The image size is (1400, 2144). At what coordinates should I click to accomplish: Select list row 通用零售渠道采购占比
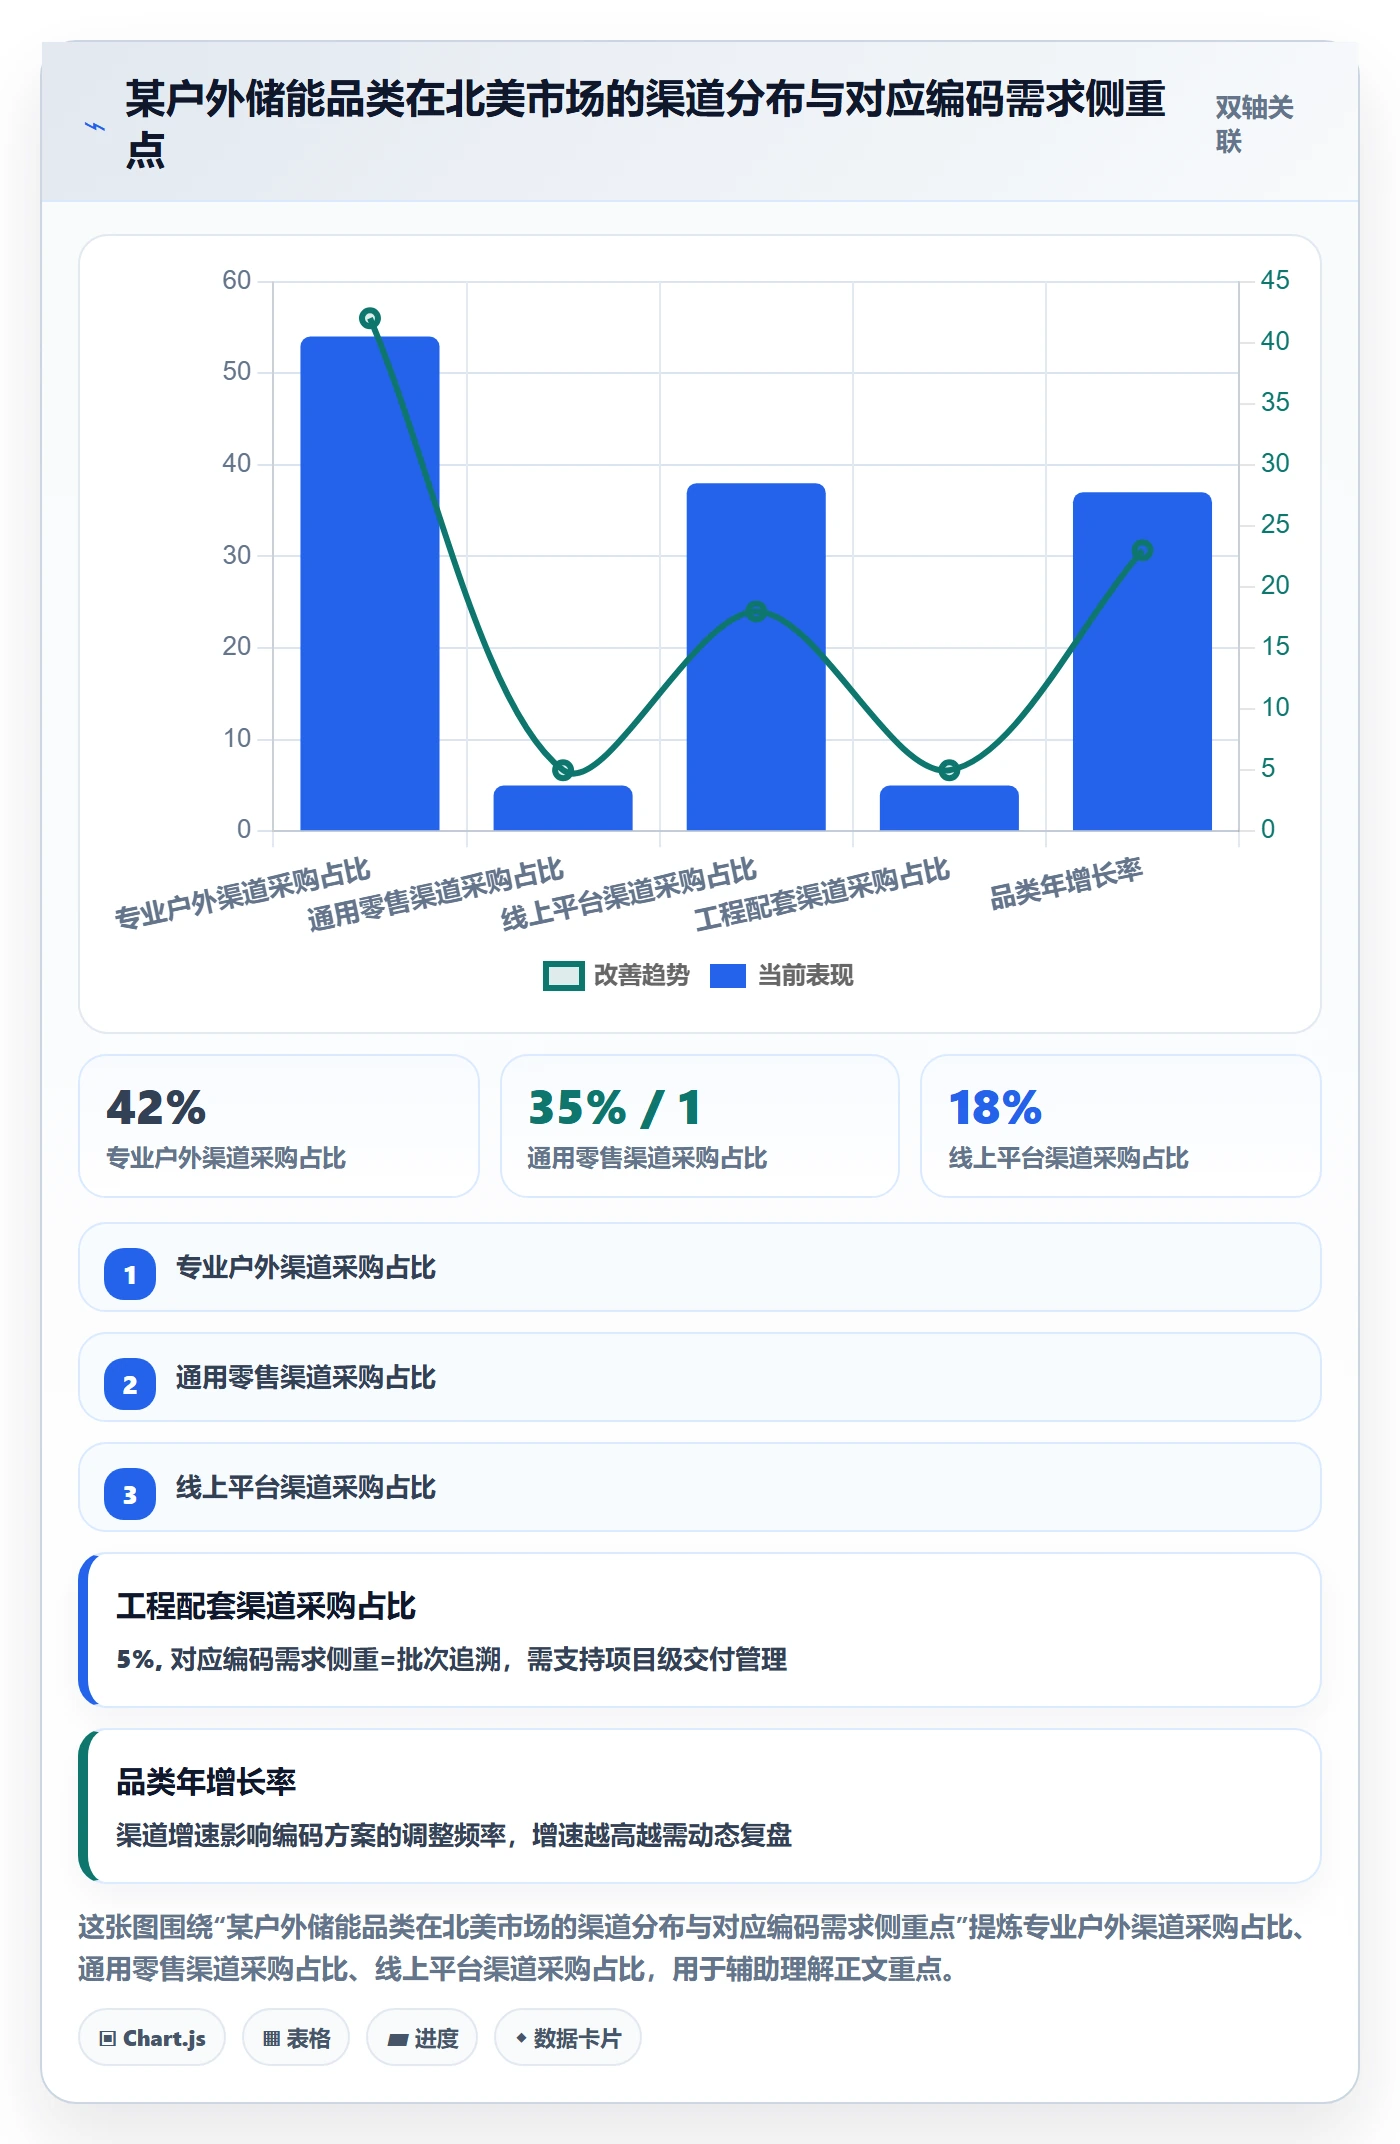click(x=700, y=1377)
